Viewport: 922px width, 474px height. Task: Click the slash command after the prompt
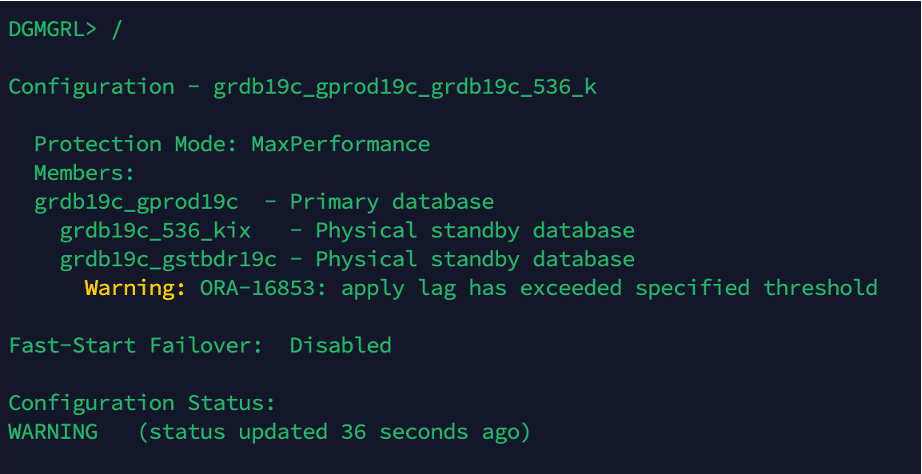pos(117,29)
